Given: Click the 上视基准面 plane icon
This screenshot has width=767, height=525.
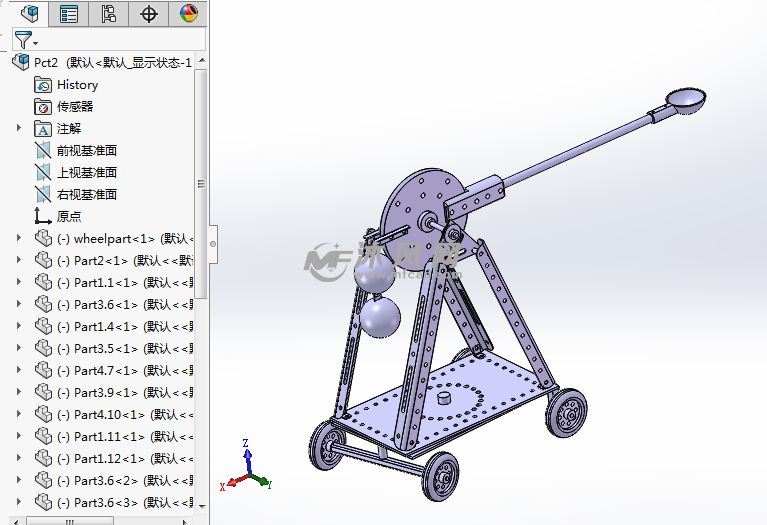Looking at the screenshot, I should pos(43,172).
